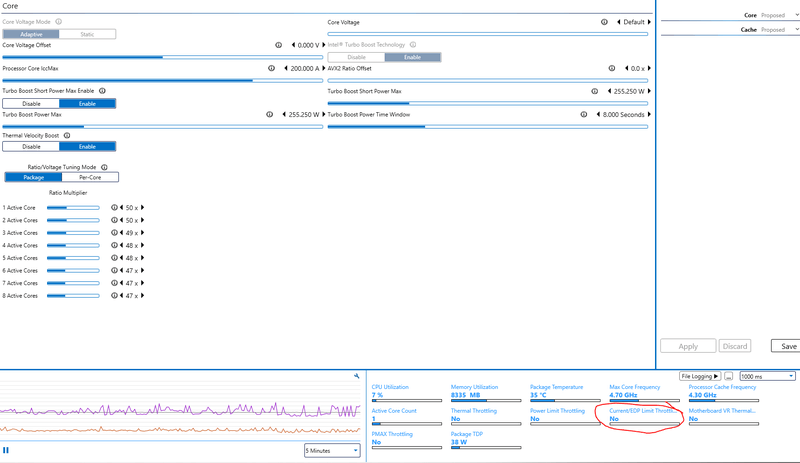Increase 1 Active Core multiplier arrow

[x=143, y=208]
